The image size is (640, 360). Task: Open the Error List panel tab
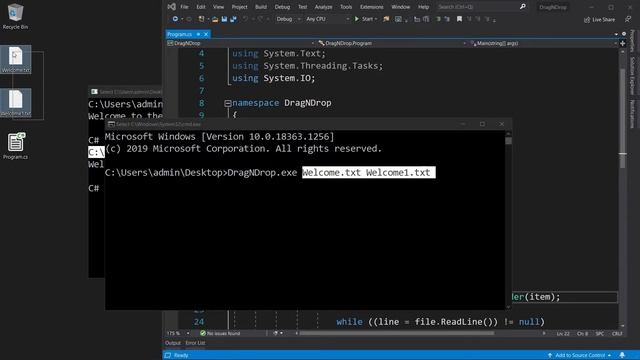195,343
